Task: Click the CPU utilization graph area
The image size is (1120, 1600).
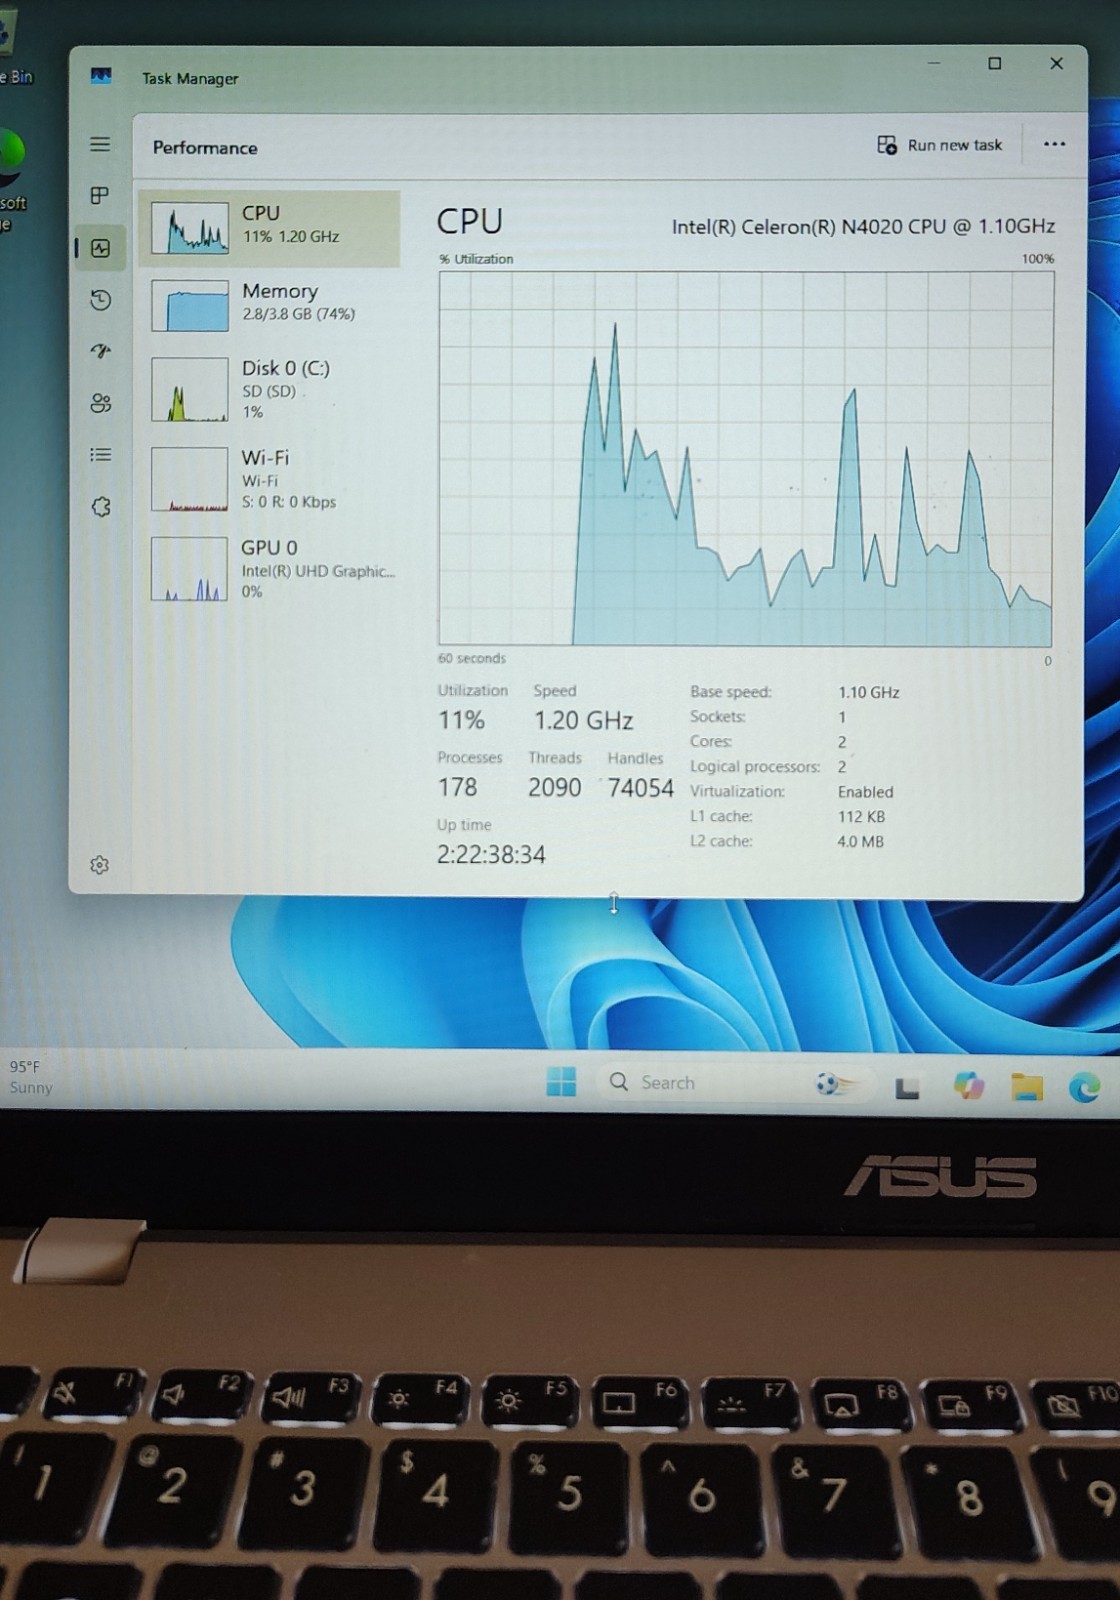Action: click(745, 458)
